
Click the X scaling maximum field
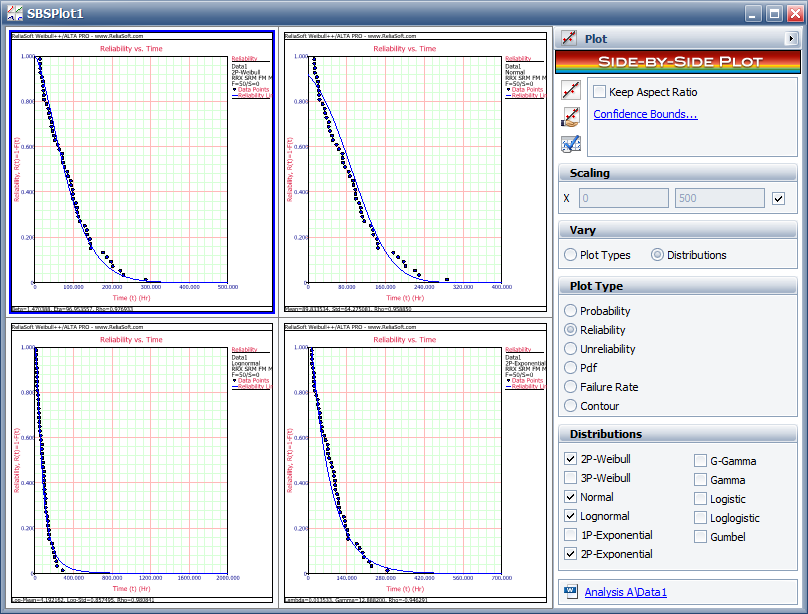pos(720,199)
